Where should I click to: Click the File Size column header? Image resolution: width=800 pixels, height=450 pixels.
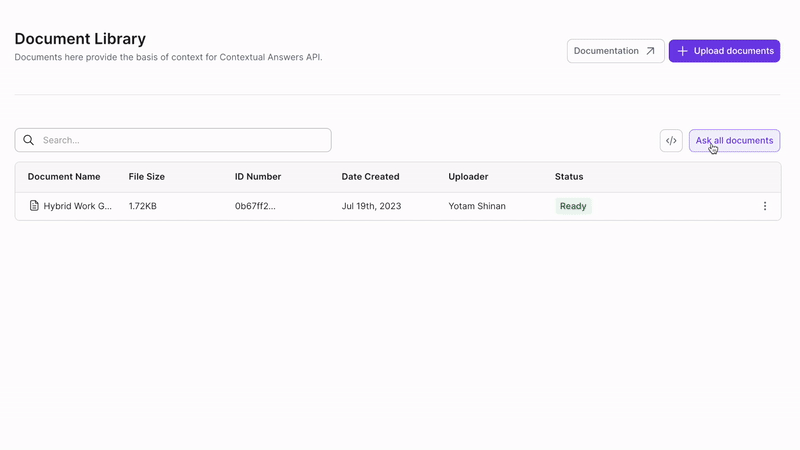coord(147,177)
